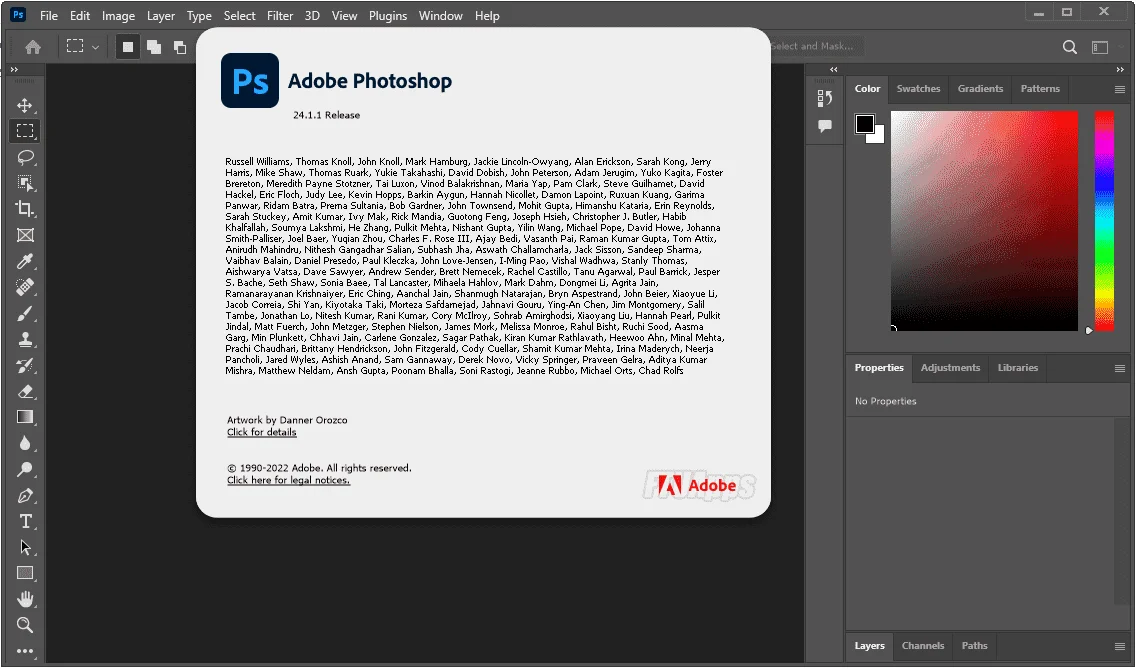This screenshot has height=669, width=1136.
Task: Select the Frame tool
Action: pos(25,235)
